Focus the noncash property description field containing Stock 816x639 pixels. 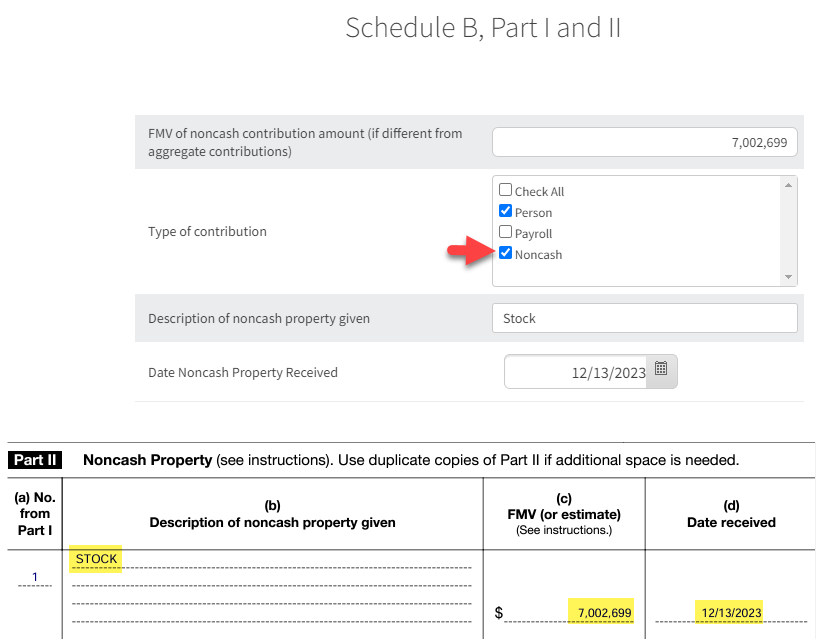coord(644,318)
